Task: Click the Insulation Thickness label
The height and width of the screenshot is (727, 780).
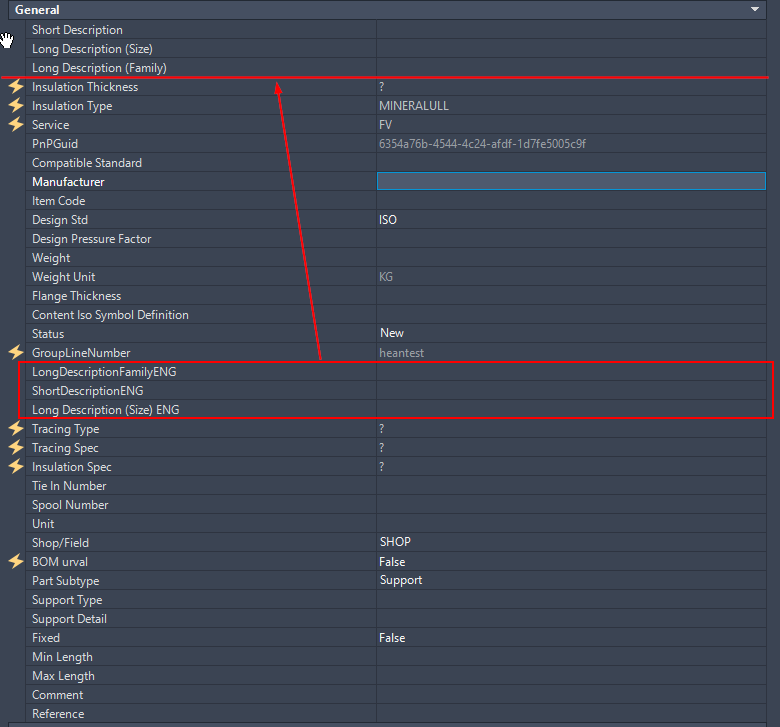Action: point(85,87)
